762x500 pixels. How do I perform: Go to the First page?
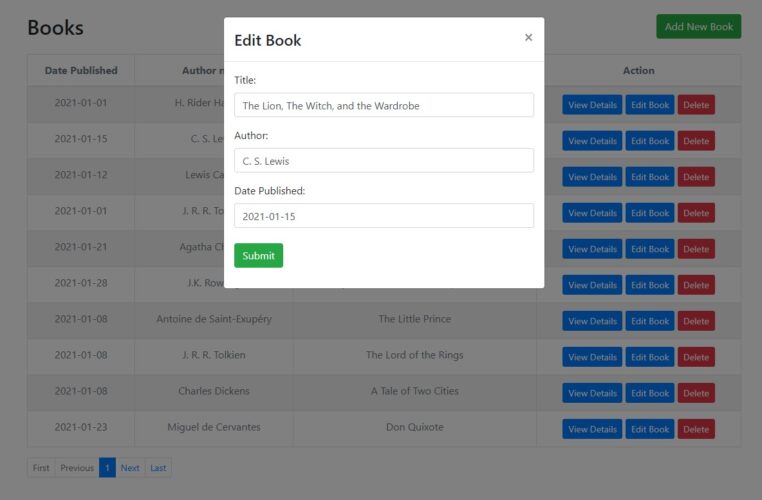pyautogui.click(x=41, y=468)
